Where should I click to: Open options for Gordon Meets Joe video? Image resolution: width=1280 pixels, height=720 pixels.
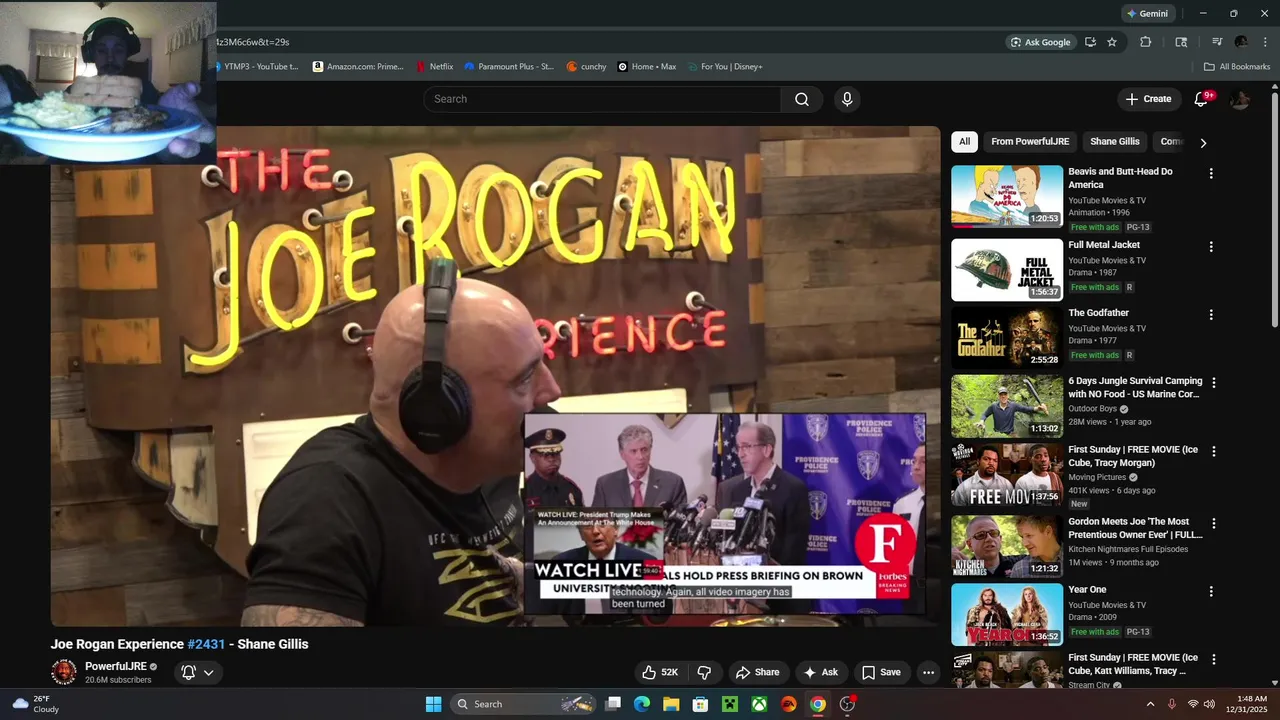(1214, 523)
